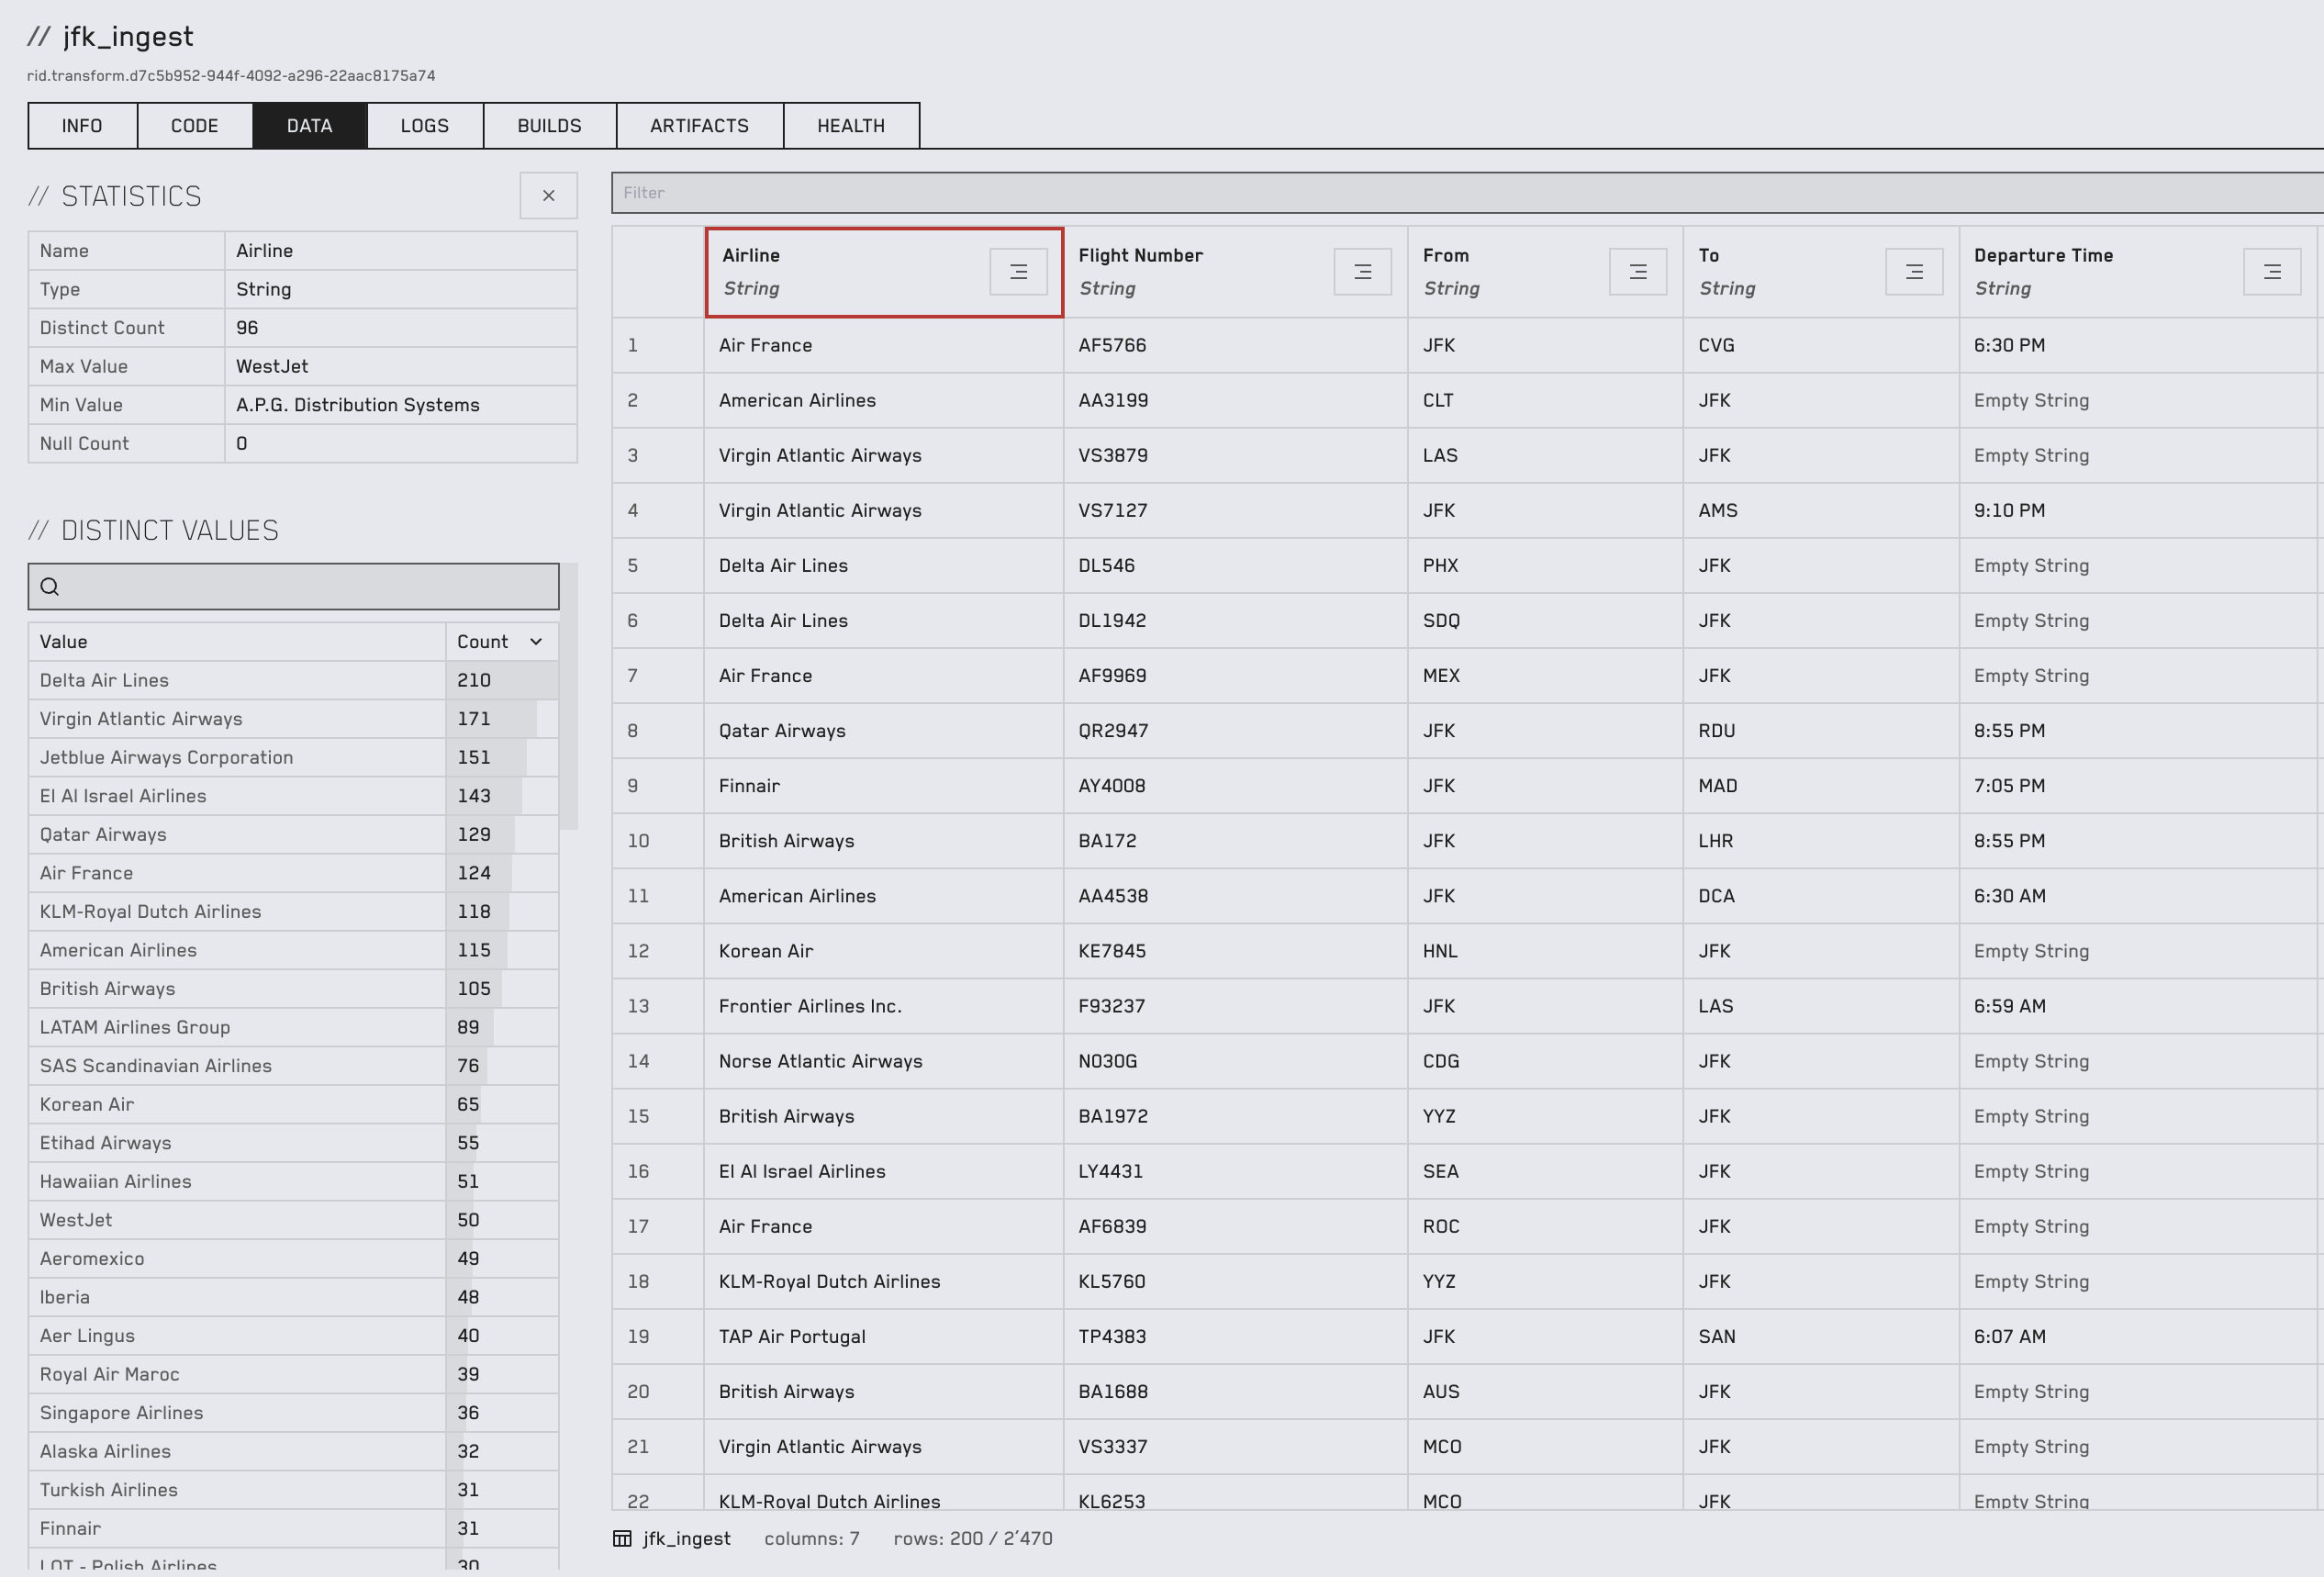The height and width of the screenshot is (1577, 2324).
Task: Open the To column menu icon
Action: tap(1914, 272)
